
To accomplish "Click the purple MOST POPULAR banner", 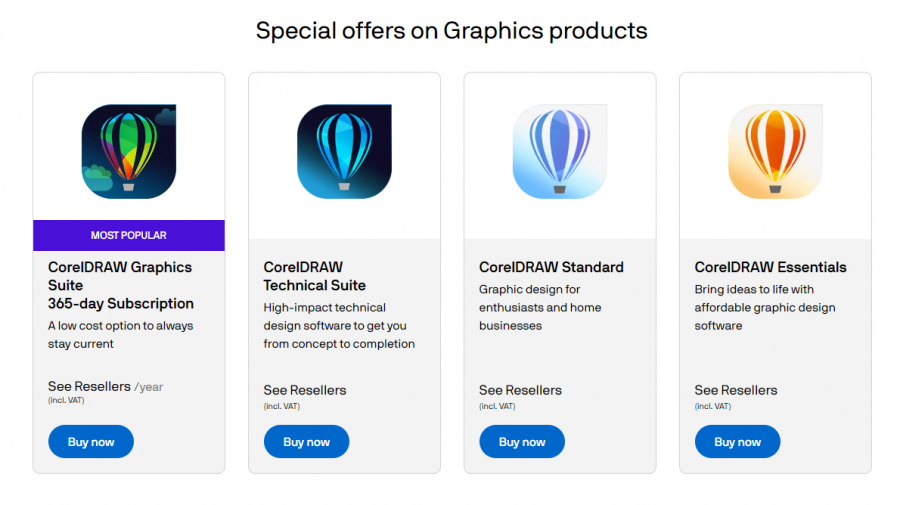I will pos(129,236).
